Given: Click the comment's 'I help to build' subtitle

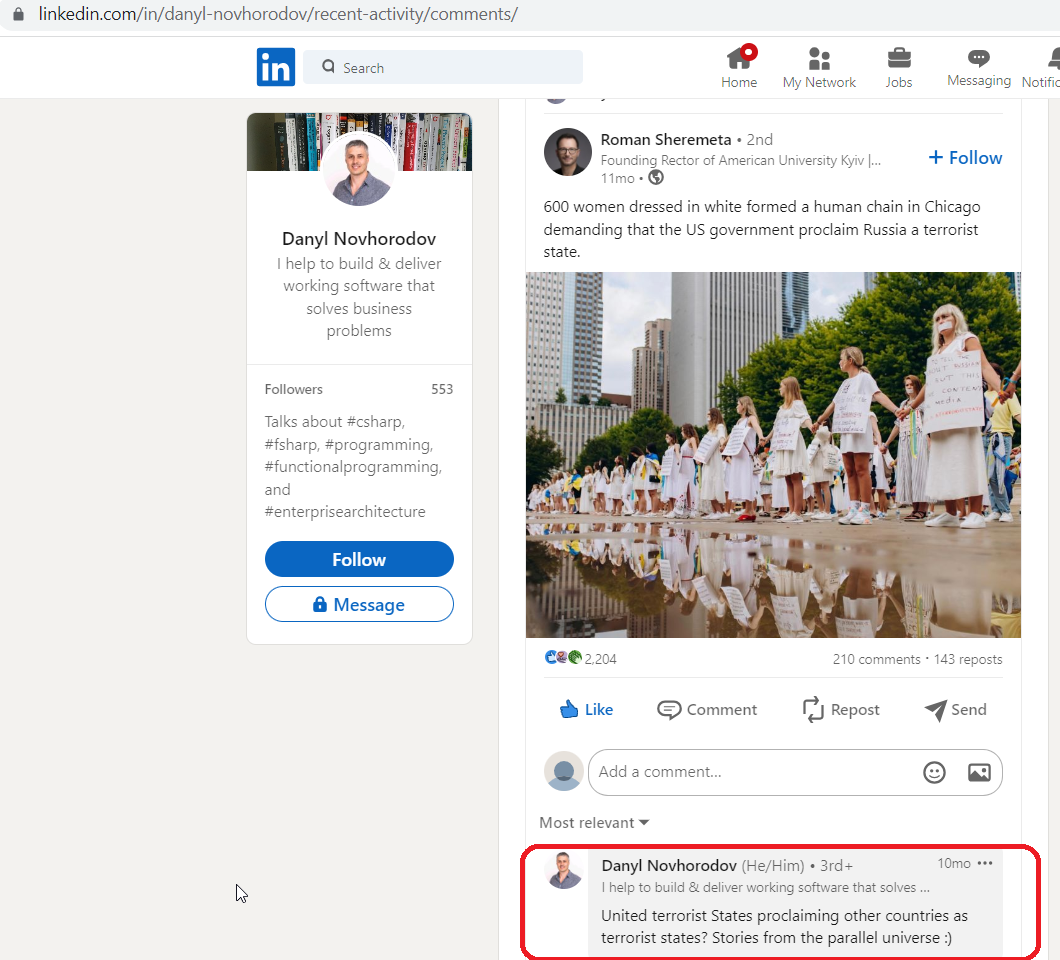Looking at the screenshot, I should click(765, 888).
